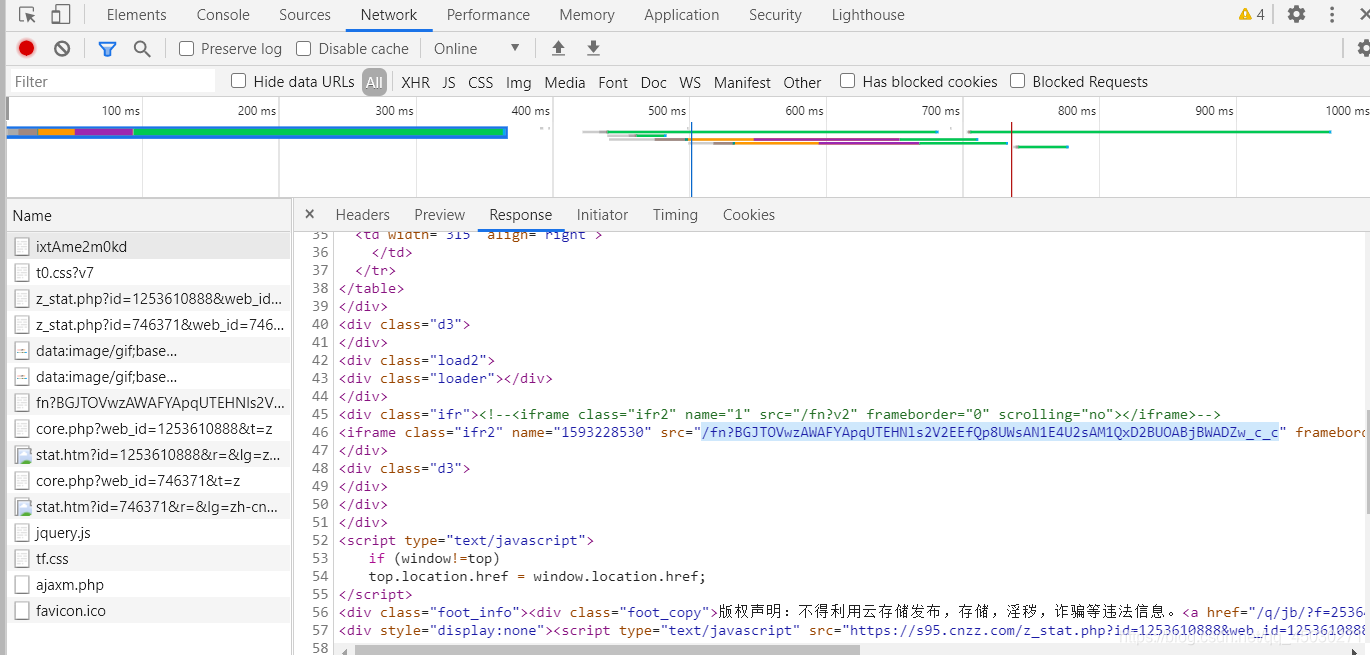
Task: Click the image icon beside stat.htm?id=1253610888
Action: click(22, 455)
